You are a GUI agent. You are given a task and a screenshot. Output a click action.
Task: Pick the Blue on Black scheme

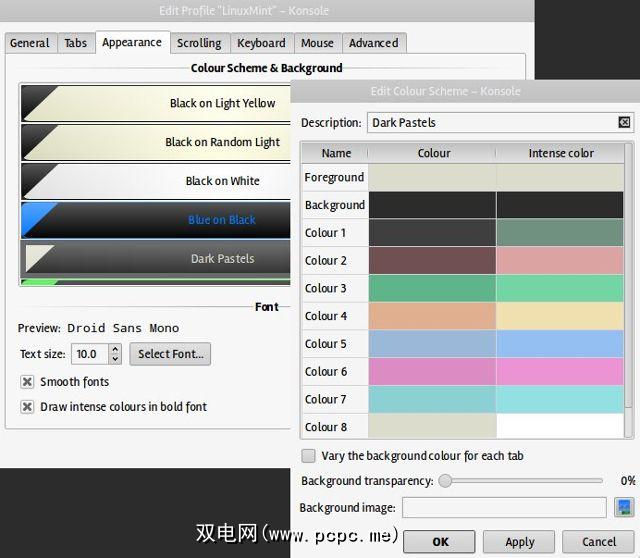click(x=156, y=220)
